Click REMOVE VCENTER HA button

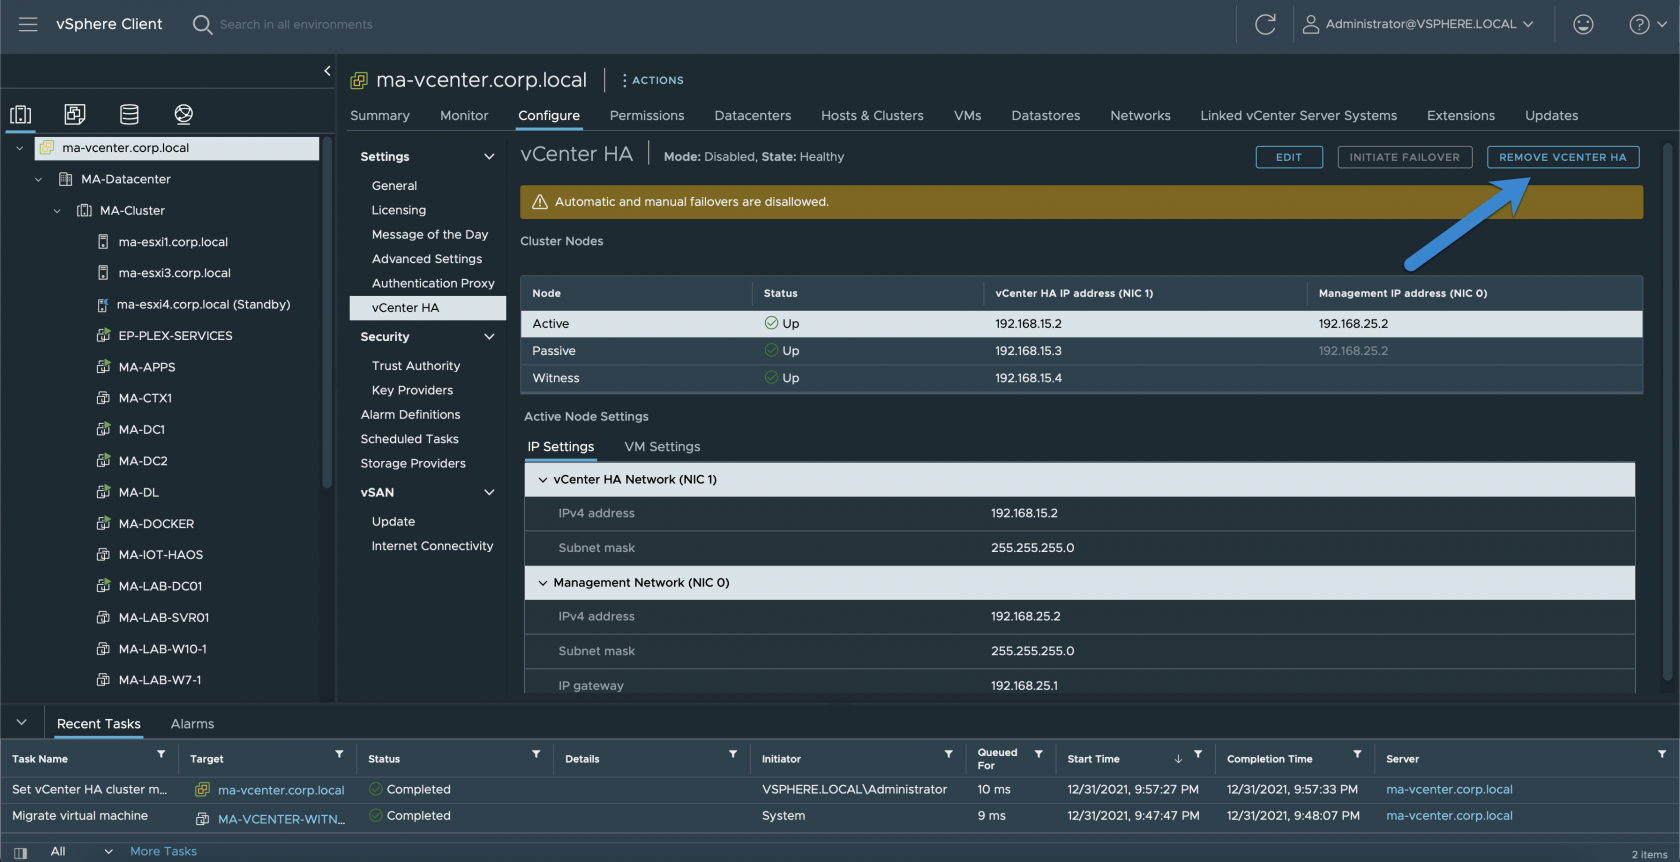point(1562,157)
